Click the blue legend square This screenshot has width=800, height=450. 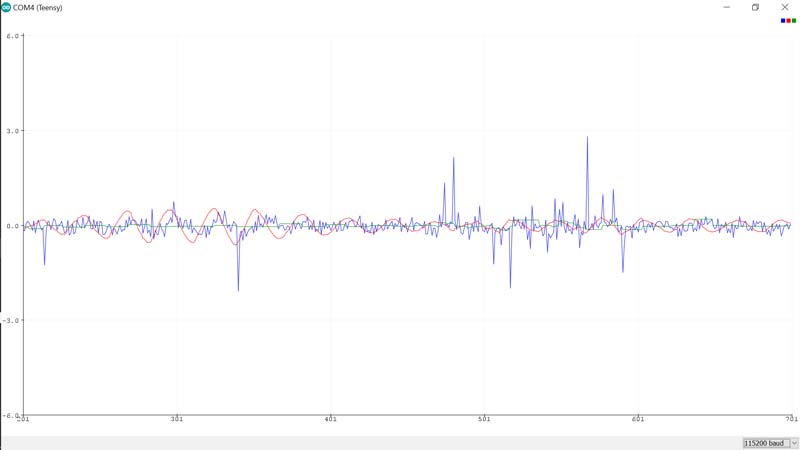point(783,21)
